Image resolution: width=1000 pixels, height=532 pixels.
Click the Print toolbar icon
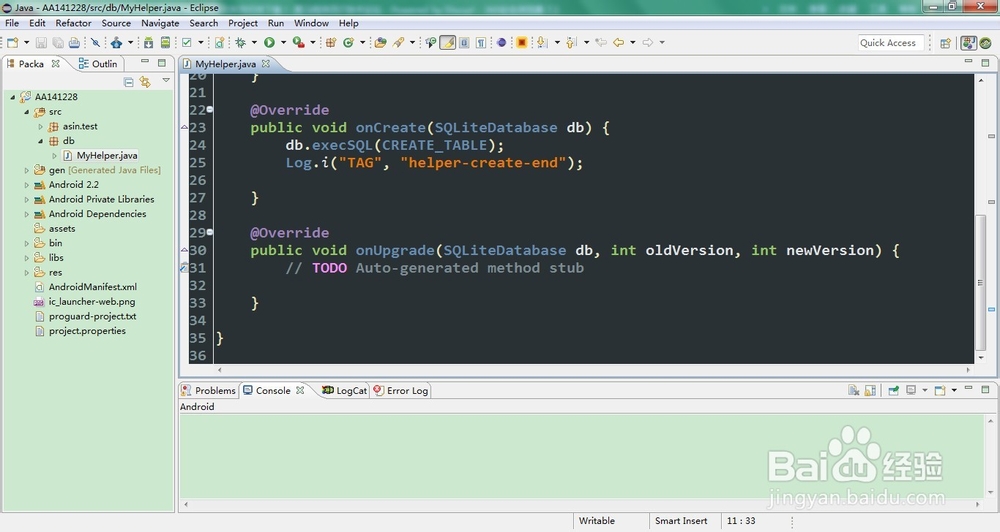click(75, 43)
